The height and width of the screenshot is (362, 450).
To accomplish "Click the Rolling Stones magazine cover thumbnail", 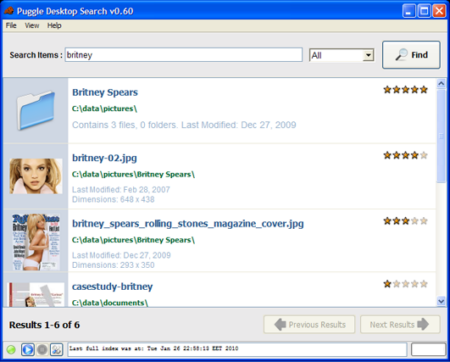I will click(36, 242).
